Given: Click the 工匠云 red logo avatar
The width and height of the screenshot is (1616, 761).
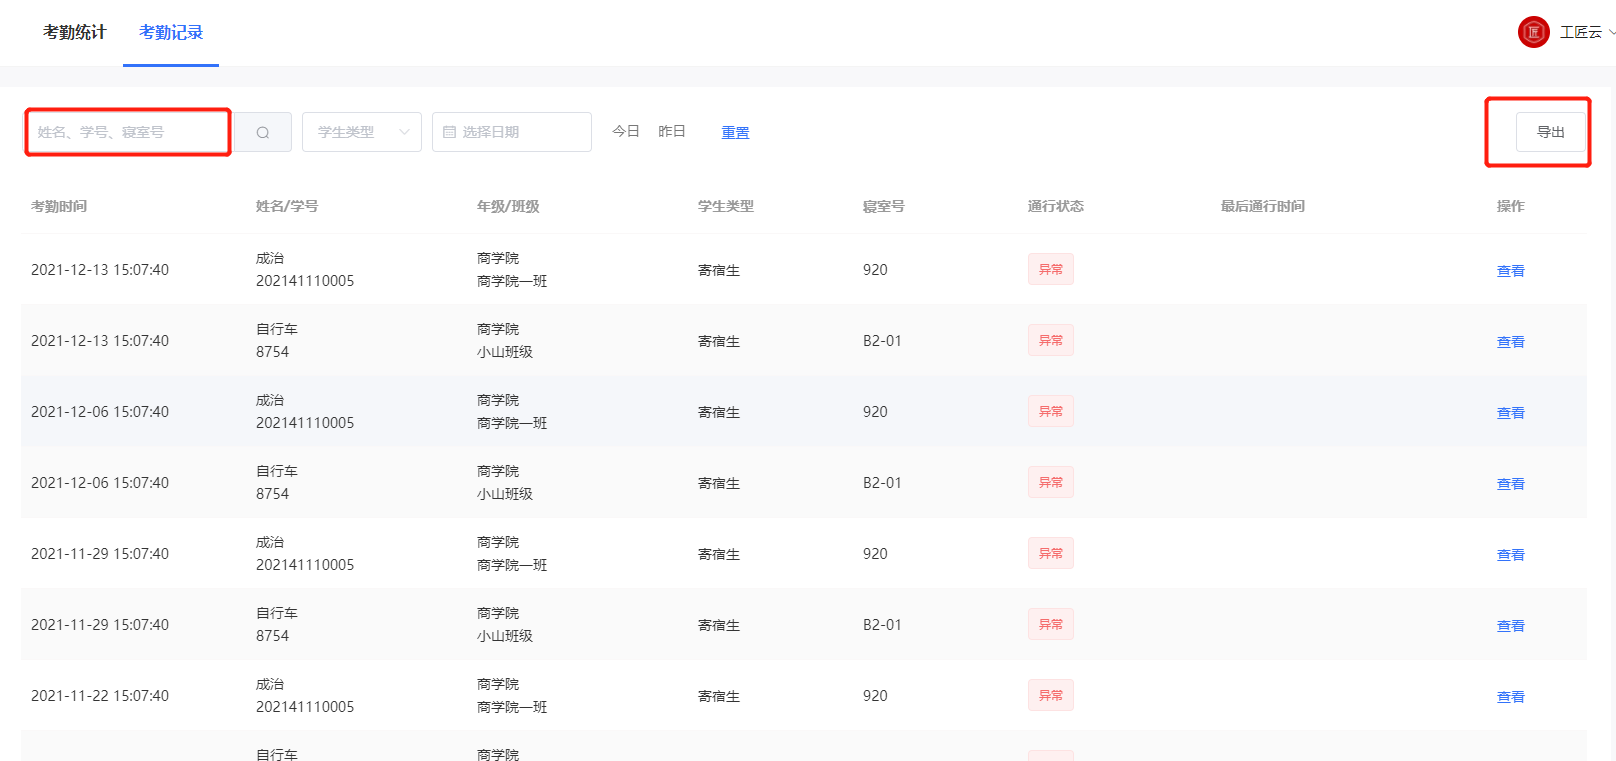Looking at the screenshot, I should point(1533,32).
